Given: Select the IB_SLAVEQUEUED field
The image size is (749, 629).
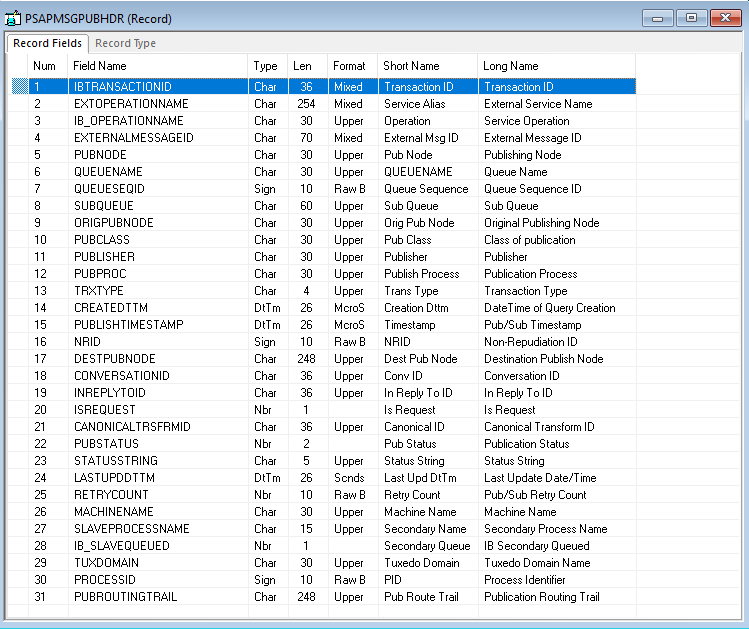Looking at the screenshot, I should pos(121,546).
